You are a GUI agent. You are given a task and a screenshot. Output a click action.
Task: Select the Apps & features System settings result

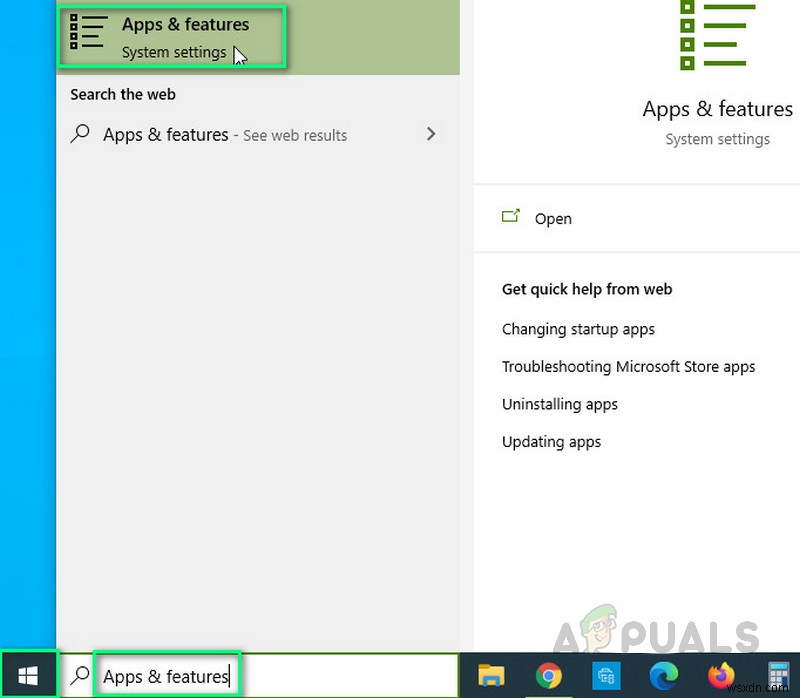[258, 37]
